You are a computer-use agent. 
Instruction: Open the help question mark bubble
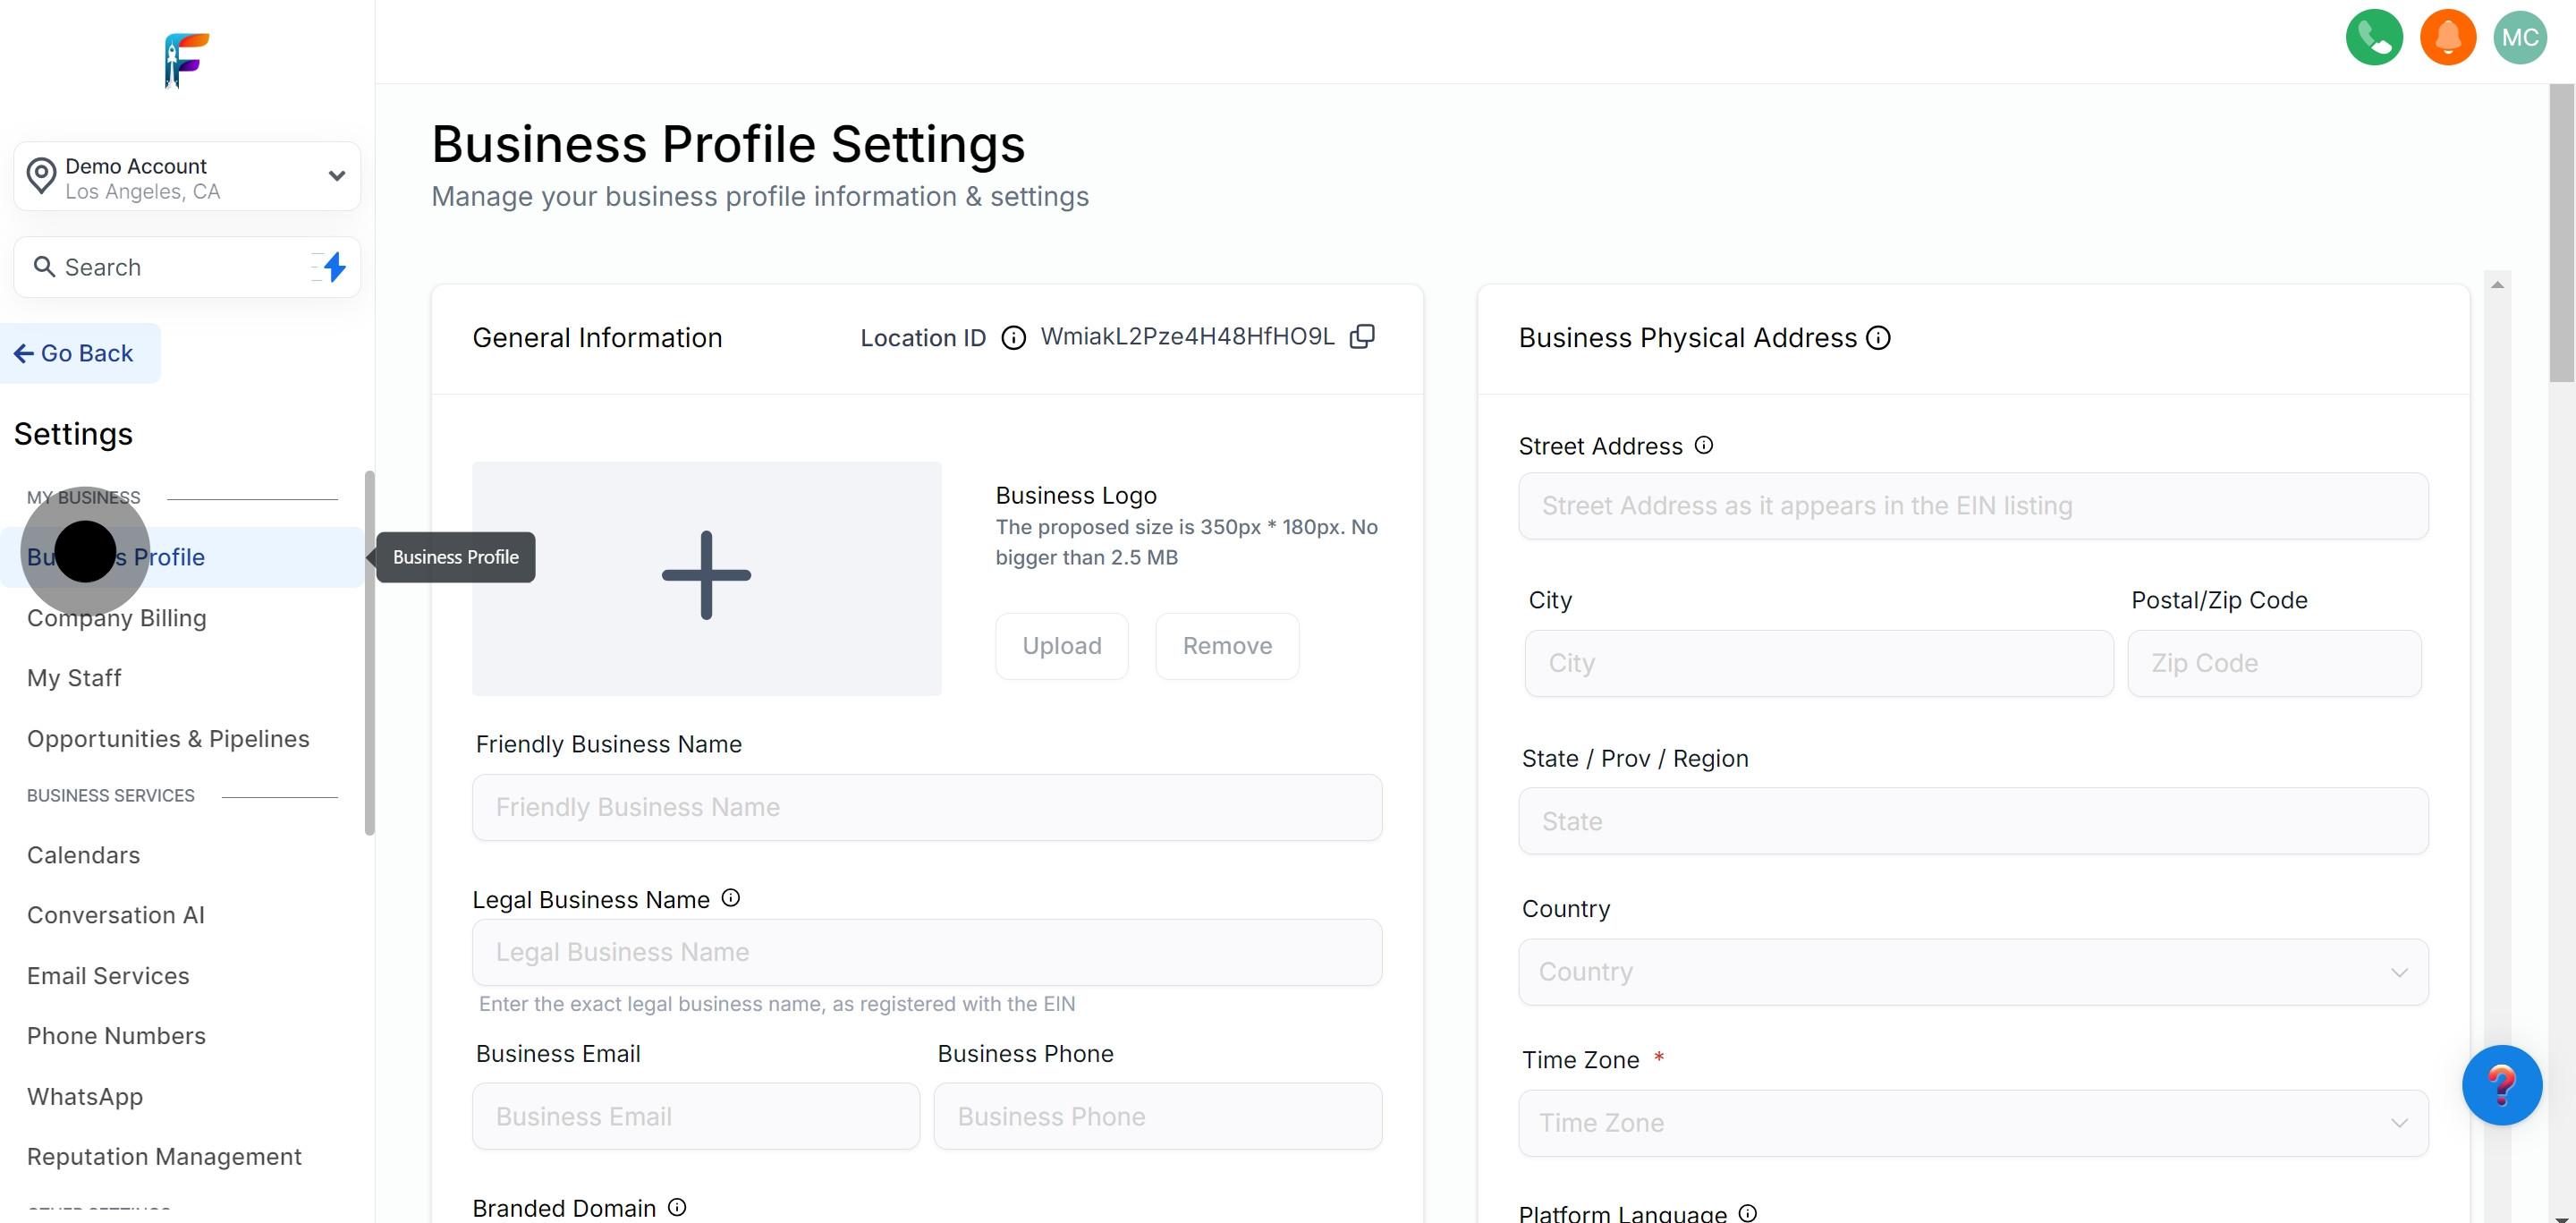tap(2501, 1085)
